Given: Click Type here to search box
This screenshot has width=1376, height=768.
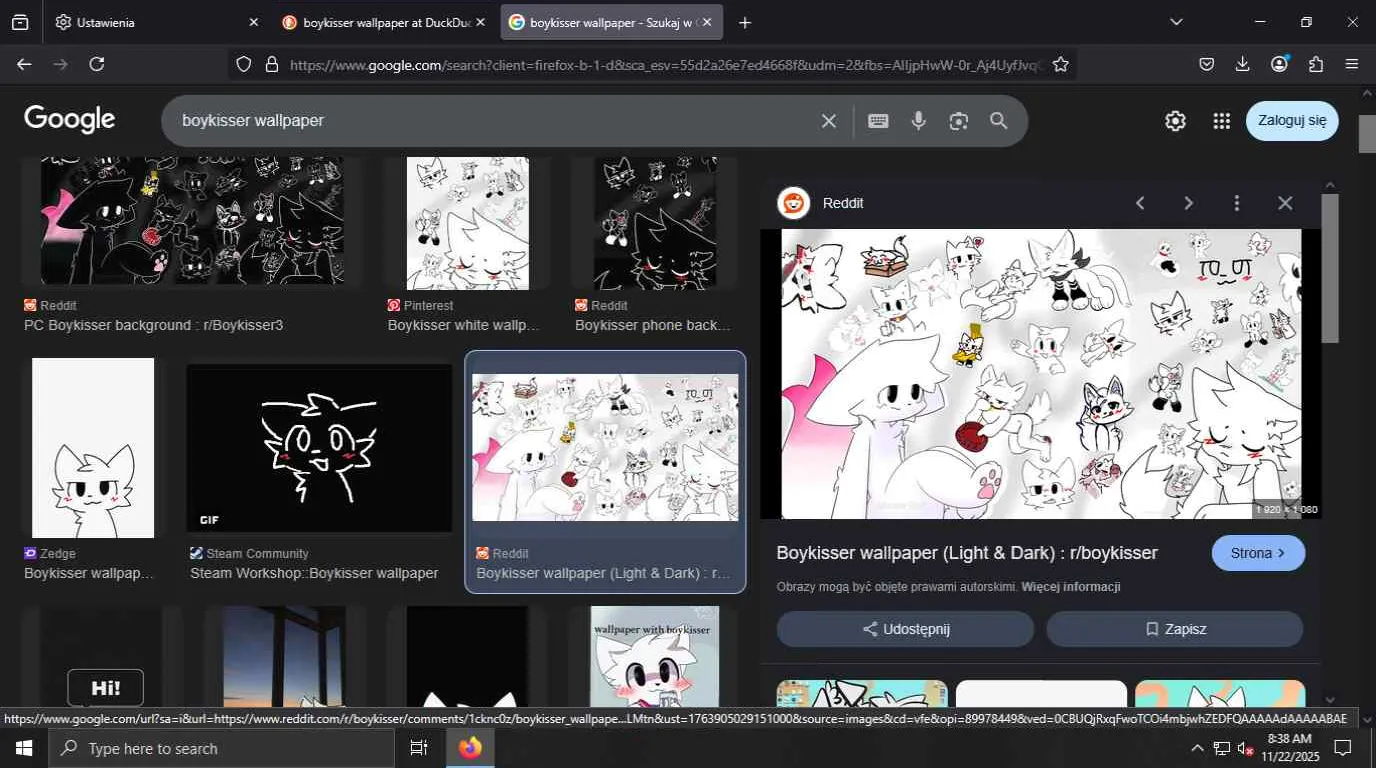Looking at the screenshot, I should click(x=222, y=748).
